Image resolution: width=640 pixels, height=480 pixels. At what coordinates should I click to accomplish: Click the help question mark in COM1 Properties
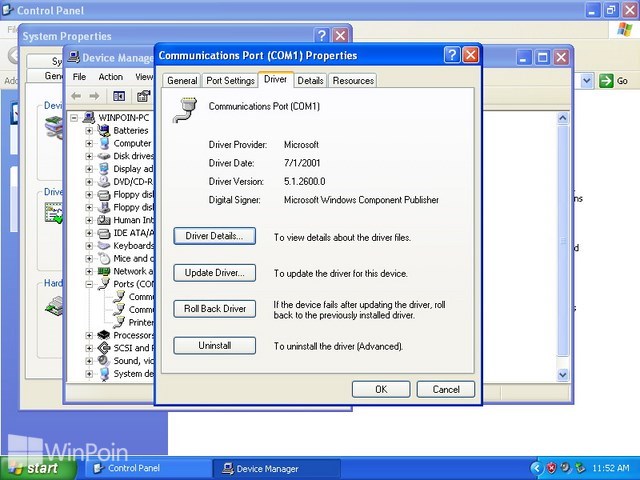pyautogui.click(x=452, y=55)
